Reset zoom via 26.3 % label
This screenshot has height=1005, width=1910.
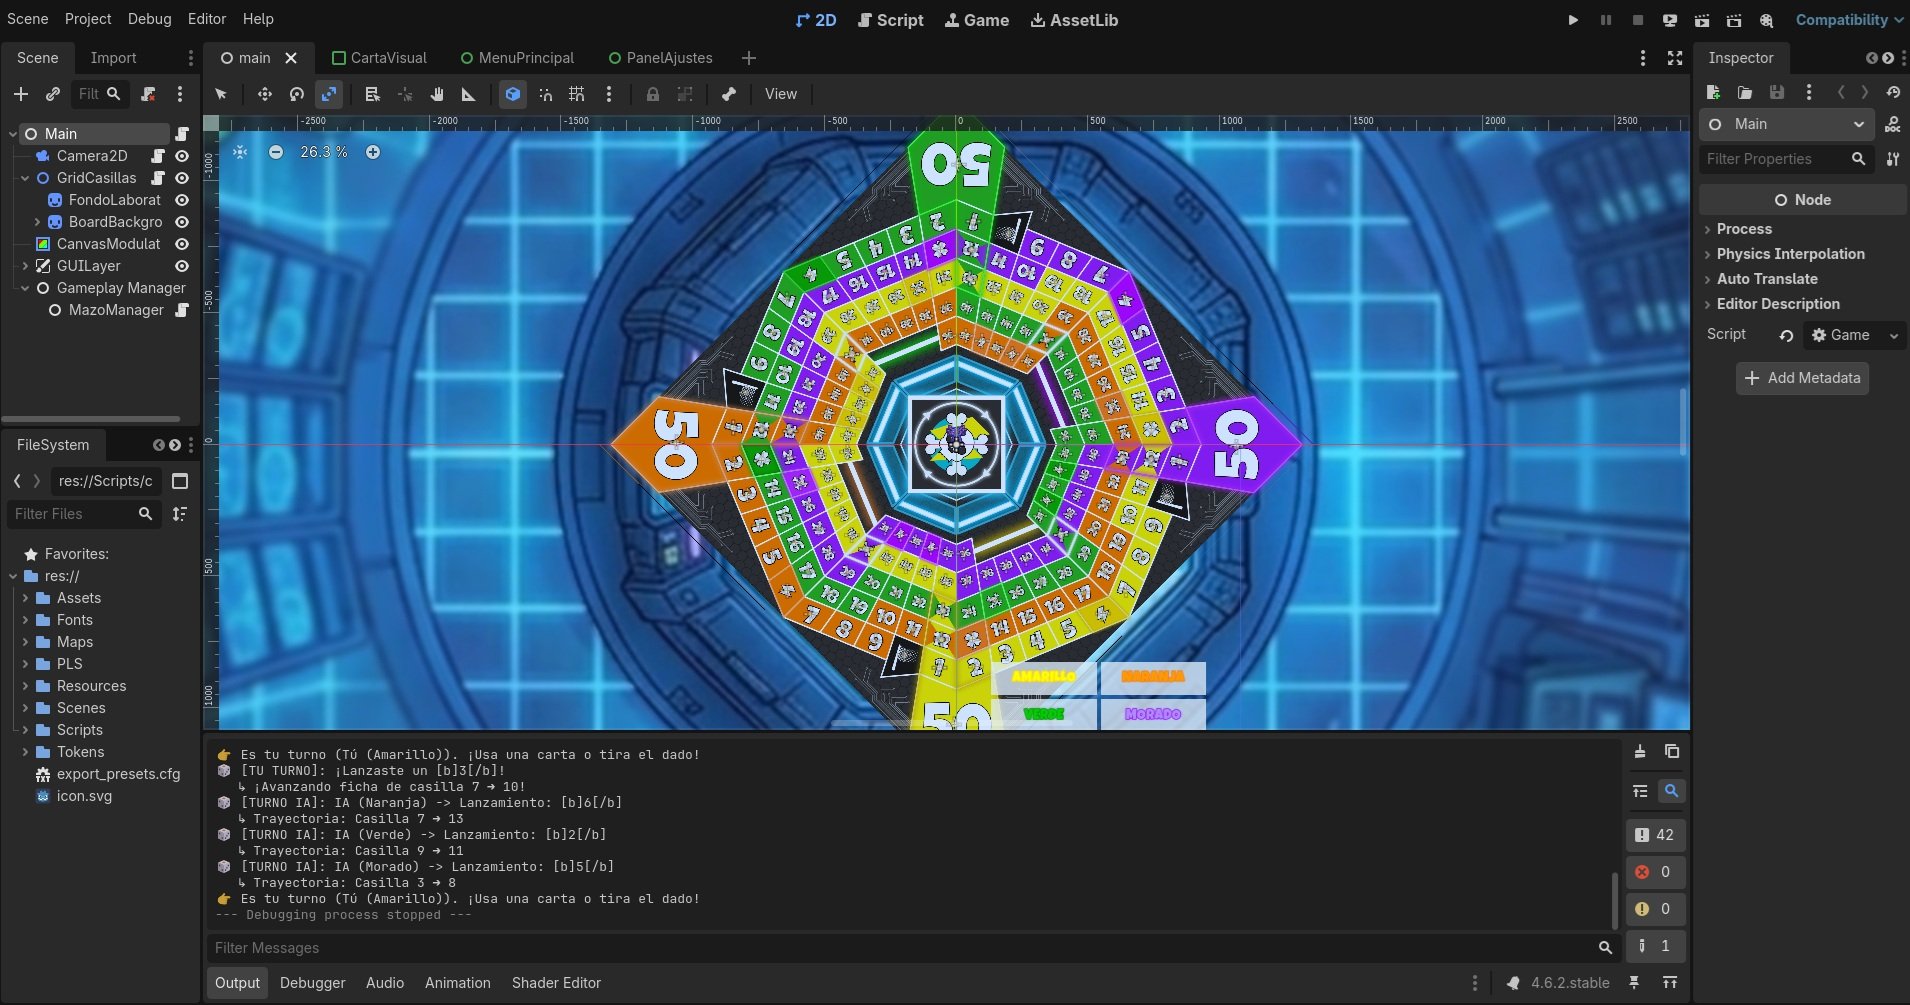(x=324, y=152)
